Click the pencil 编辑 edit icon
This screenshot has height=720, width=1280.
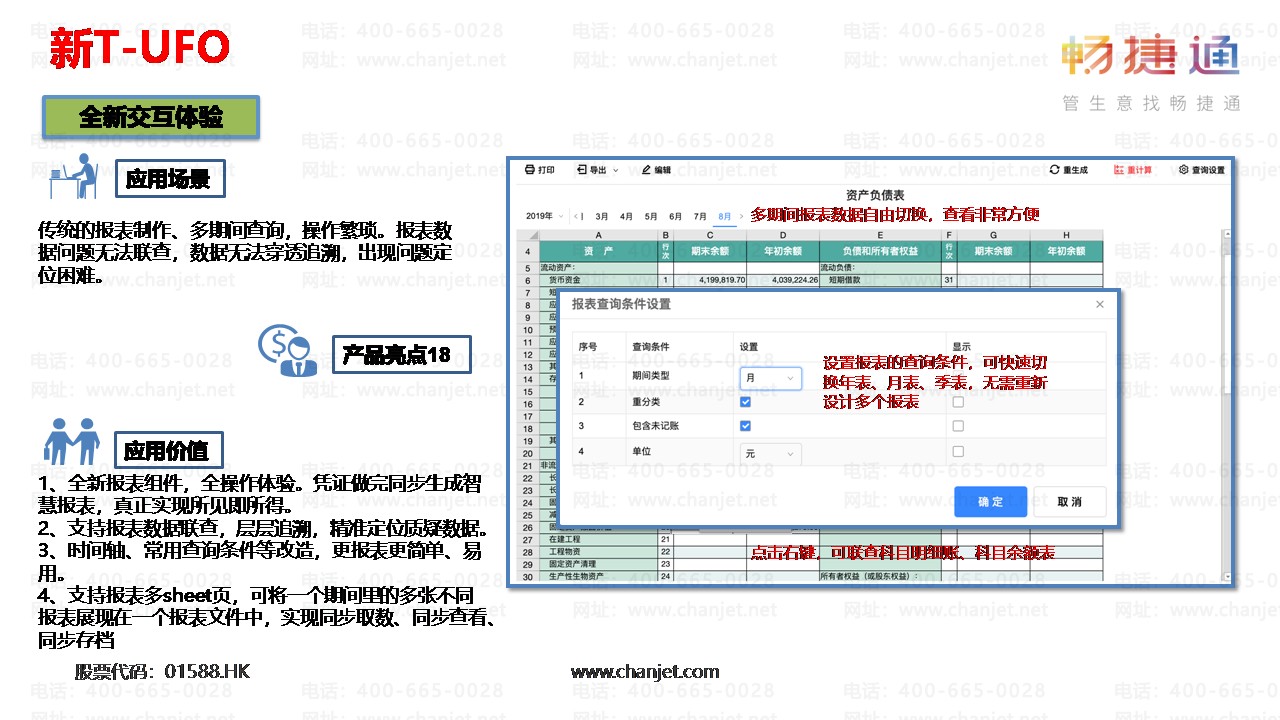[x=646, y=170]
